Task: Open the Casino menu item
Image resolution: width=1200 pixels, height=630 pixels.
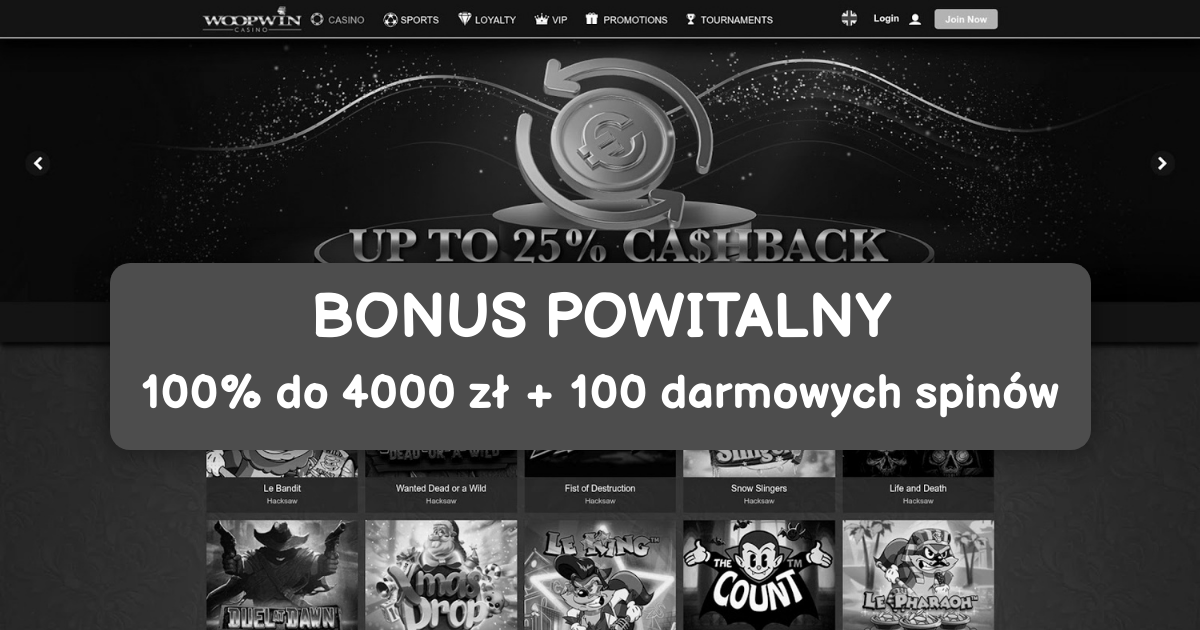Action: point(337,19)
